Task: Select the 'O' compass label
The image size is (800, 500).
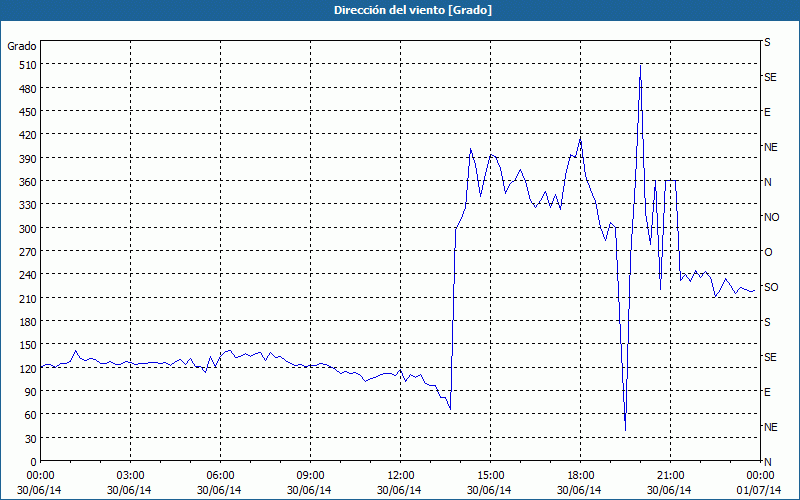Action: [768, 252]
